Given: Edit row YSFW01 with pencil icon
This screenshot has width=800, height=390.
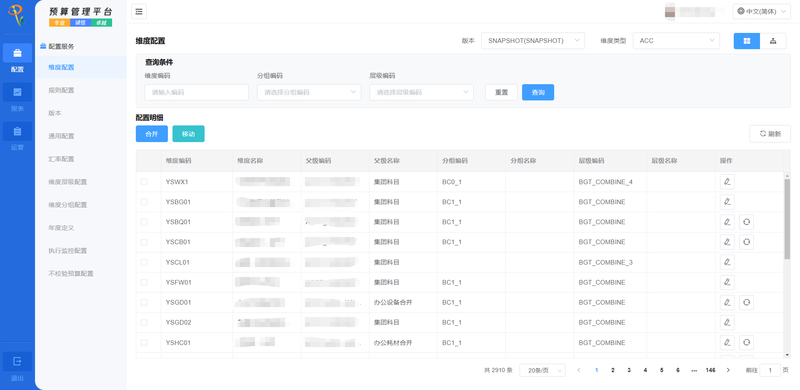Looking at the screenshot, I should 727,282.
